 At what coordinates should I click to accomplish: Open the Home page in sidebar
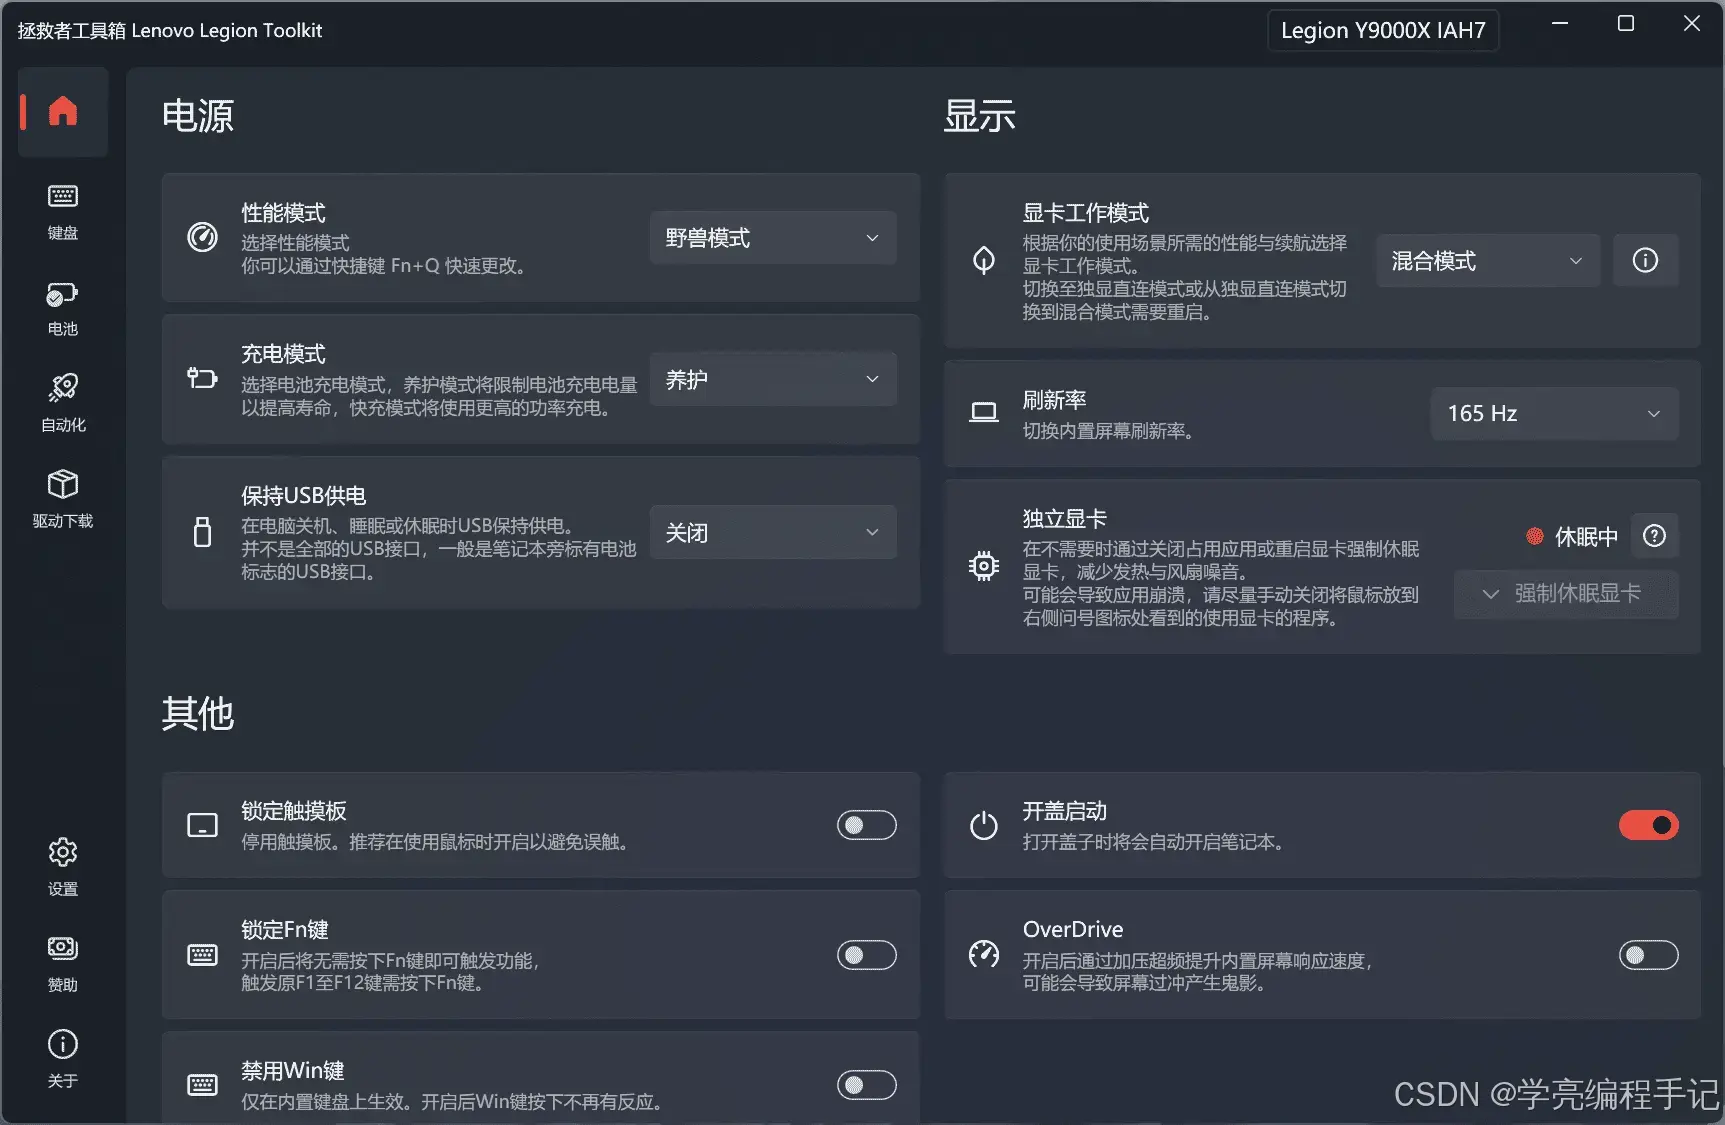[63, 111]
